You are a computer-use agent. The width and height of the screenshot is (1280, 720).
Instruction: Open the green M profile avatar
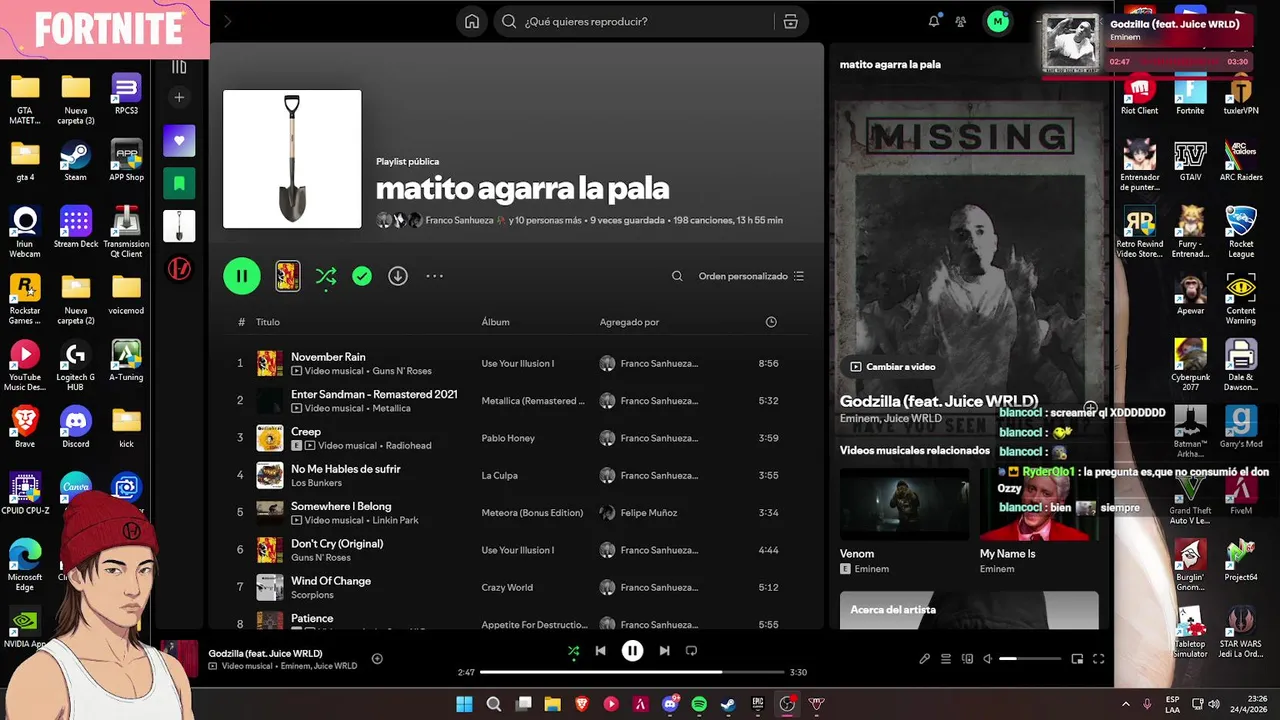coord(997,21)
